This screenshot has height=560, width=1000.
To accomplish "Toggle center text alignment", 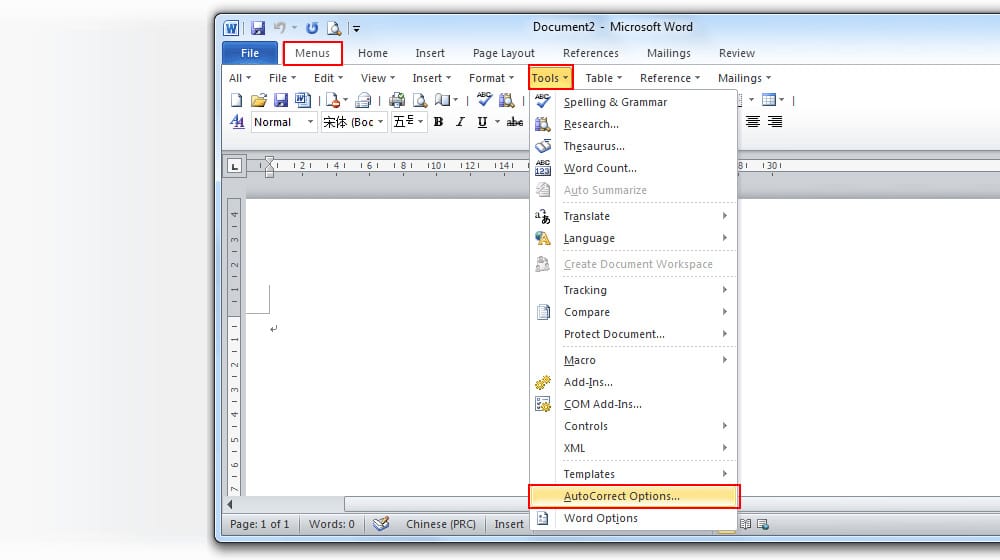I will (x=753, y=122).
